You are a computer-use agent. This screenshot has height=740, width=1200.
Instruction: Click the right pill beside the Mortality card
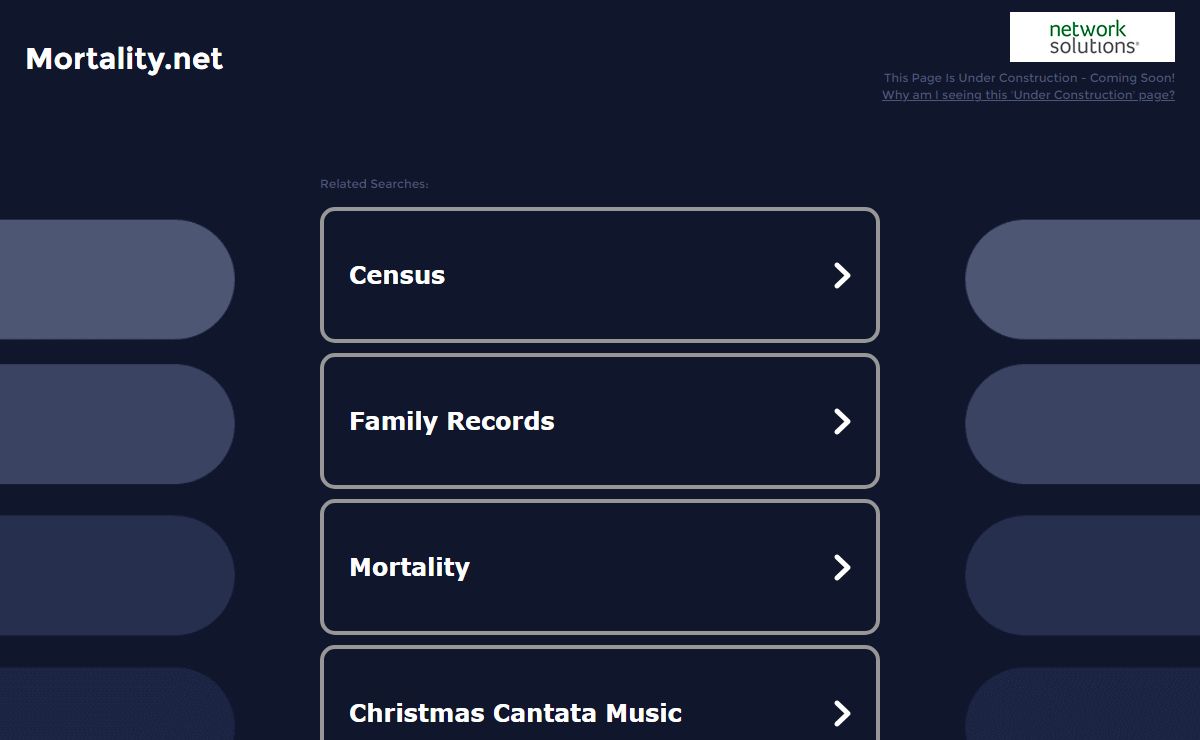point(1083,575)
